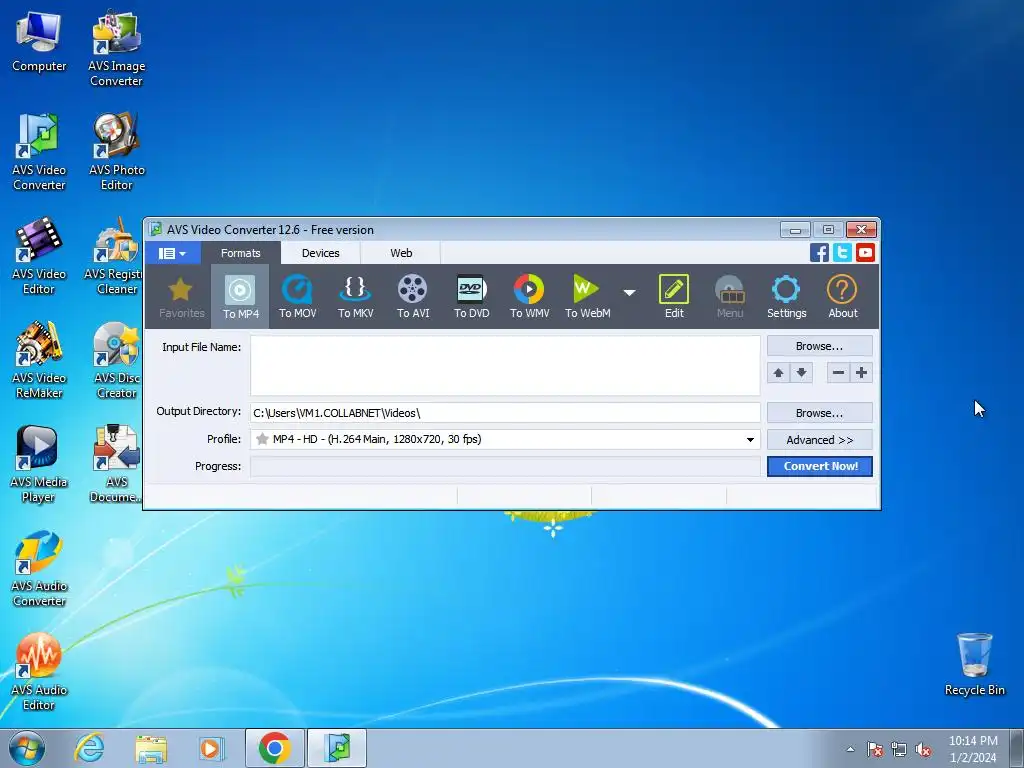Select AVS Image Converter desktop shortcut

click(x=116, y=48)
